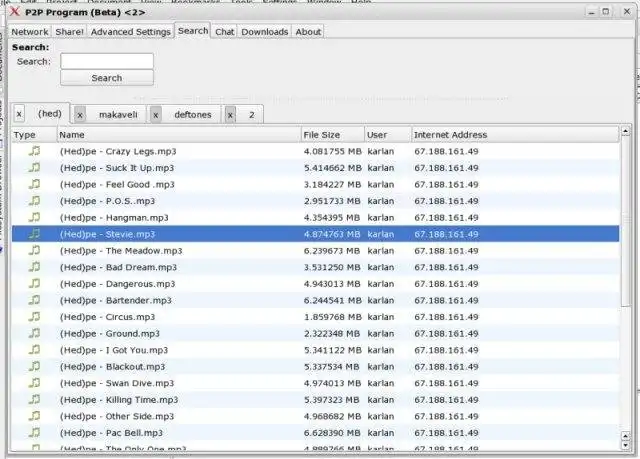Open the About tab
This screenshot has width=640, height=459.
tap(308, 31)
